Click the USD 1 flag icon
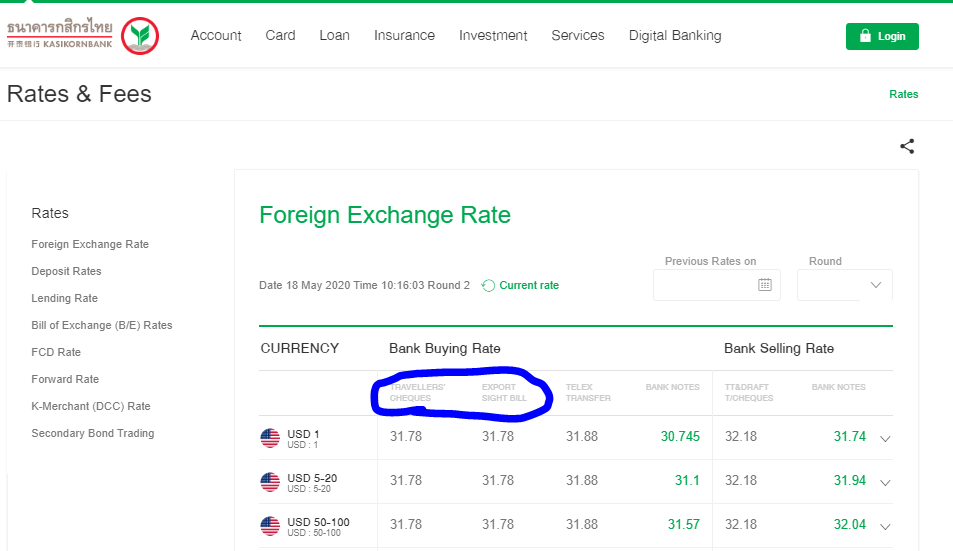The height and width of the screenshot is (551, 953). coord(270,438)
